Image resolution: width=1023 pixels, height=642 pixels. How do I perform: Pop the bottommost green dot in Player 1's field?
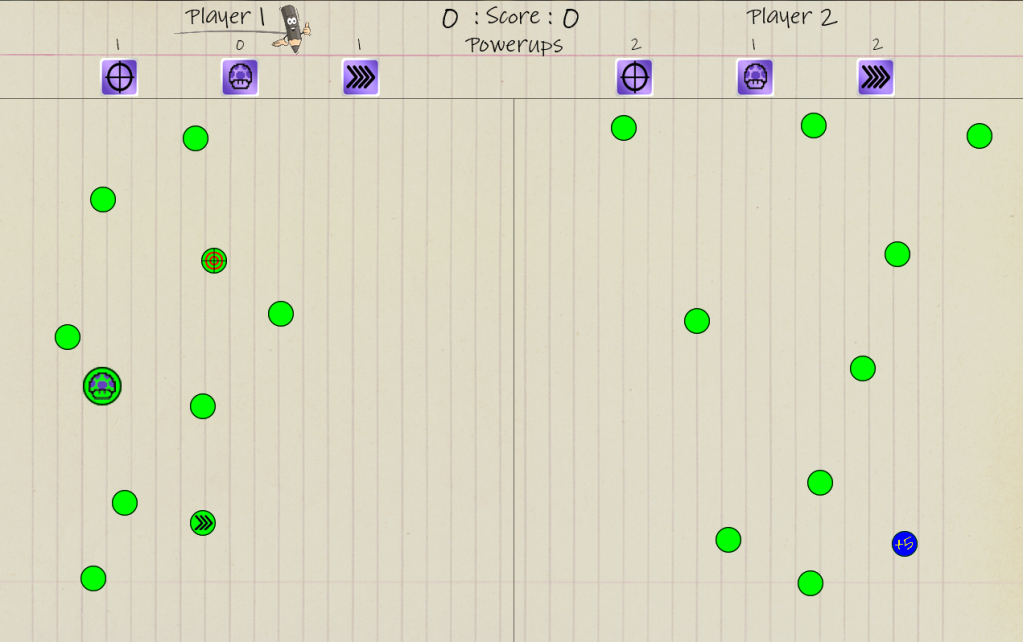point(93,579)
